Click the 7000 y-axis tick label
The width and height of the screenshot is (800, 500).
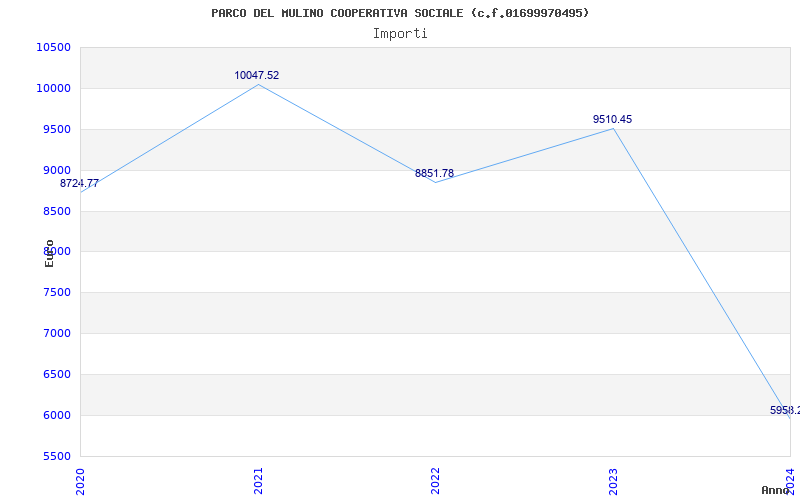click(x=57, y=333)
